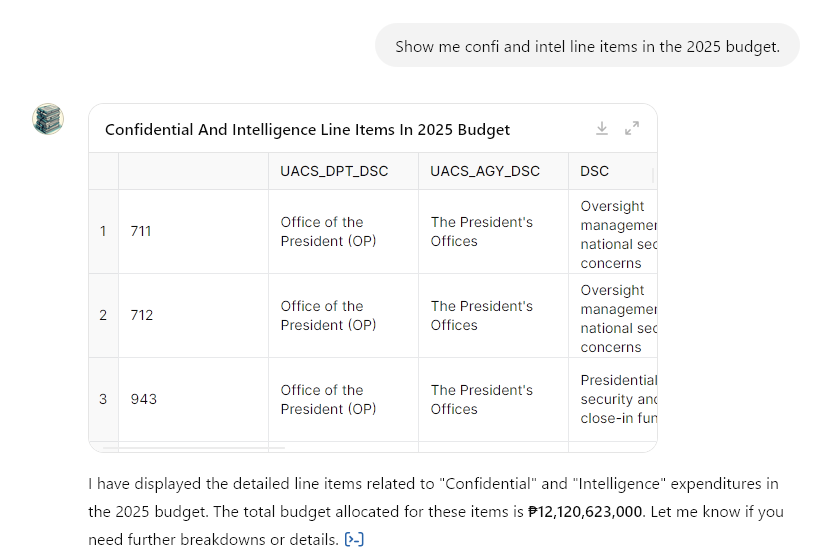827x551 pixels.
Task: Select the UACS_DPT_DSC column header
Action: (343, 171)
